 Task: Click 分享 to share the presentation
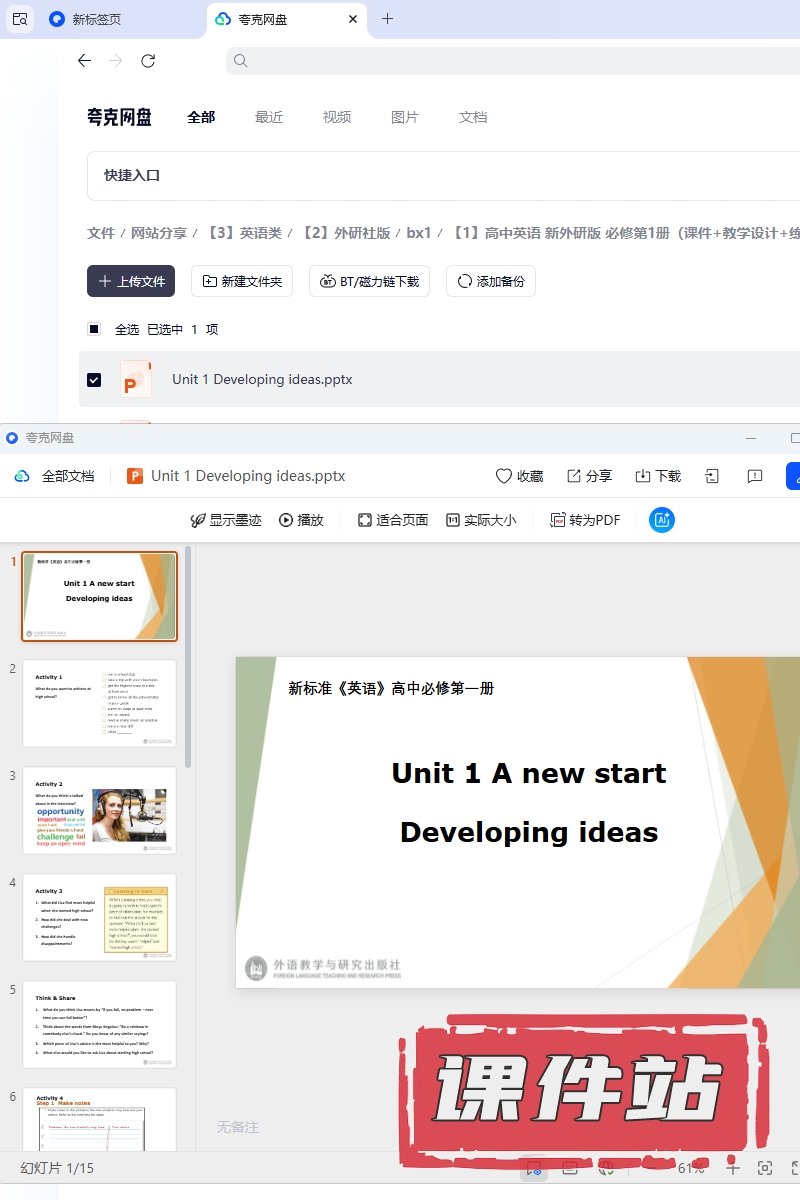pos(589,476)
